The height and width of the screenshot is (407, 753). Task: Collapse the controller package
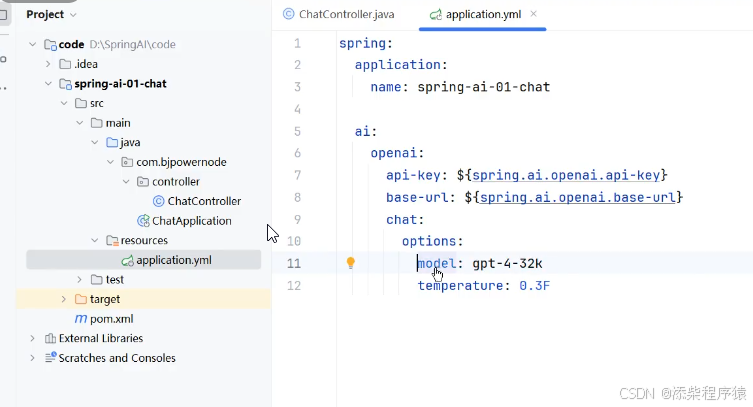coord(126,182)
